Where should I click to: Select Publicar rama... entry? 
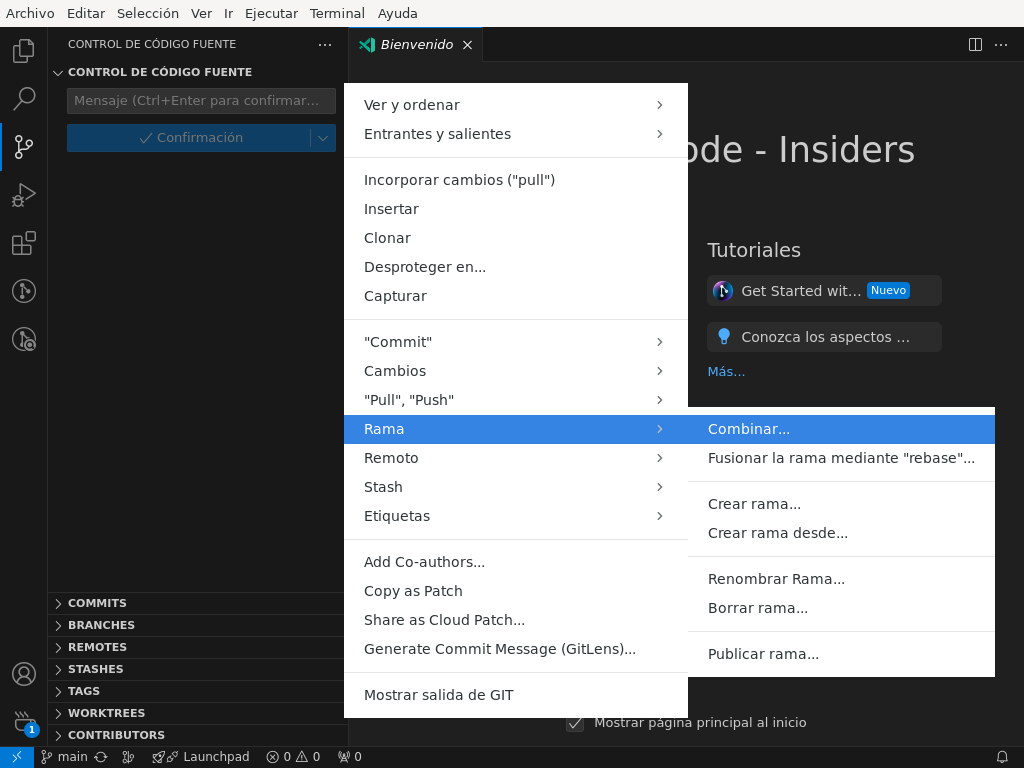pyautogui.click(x=841, y=654)
